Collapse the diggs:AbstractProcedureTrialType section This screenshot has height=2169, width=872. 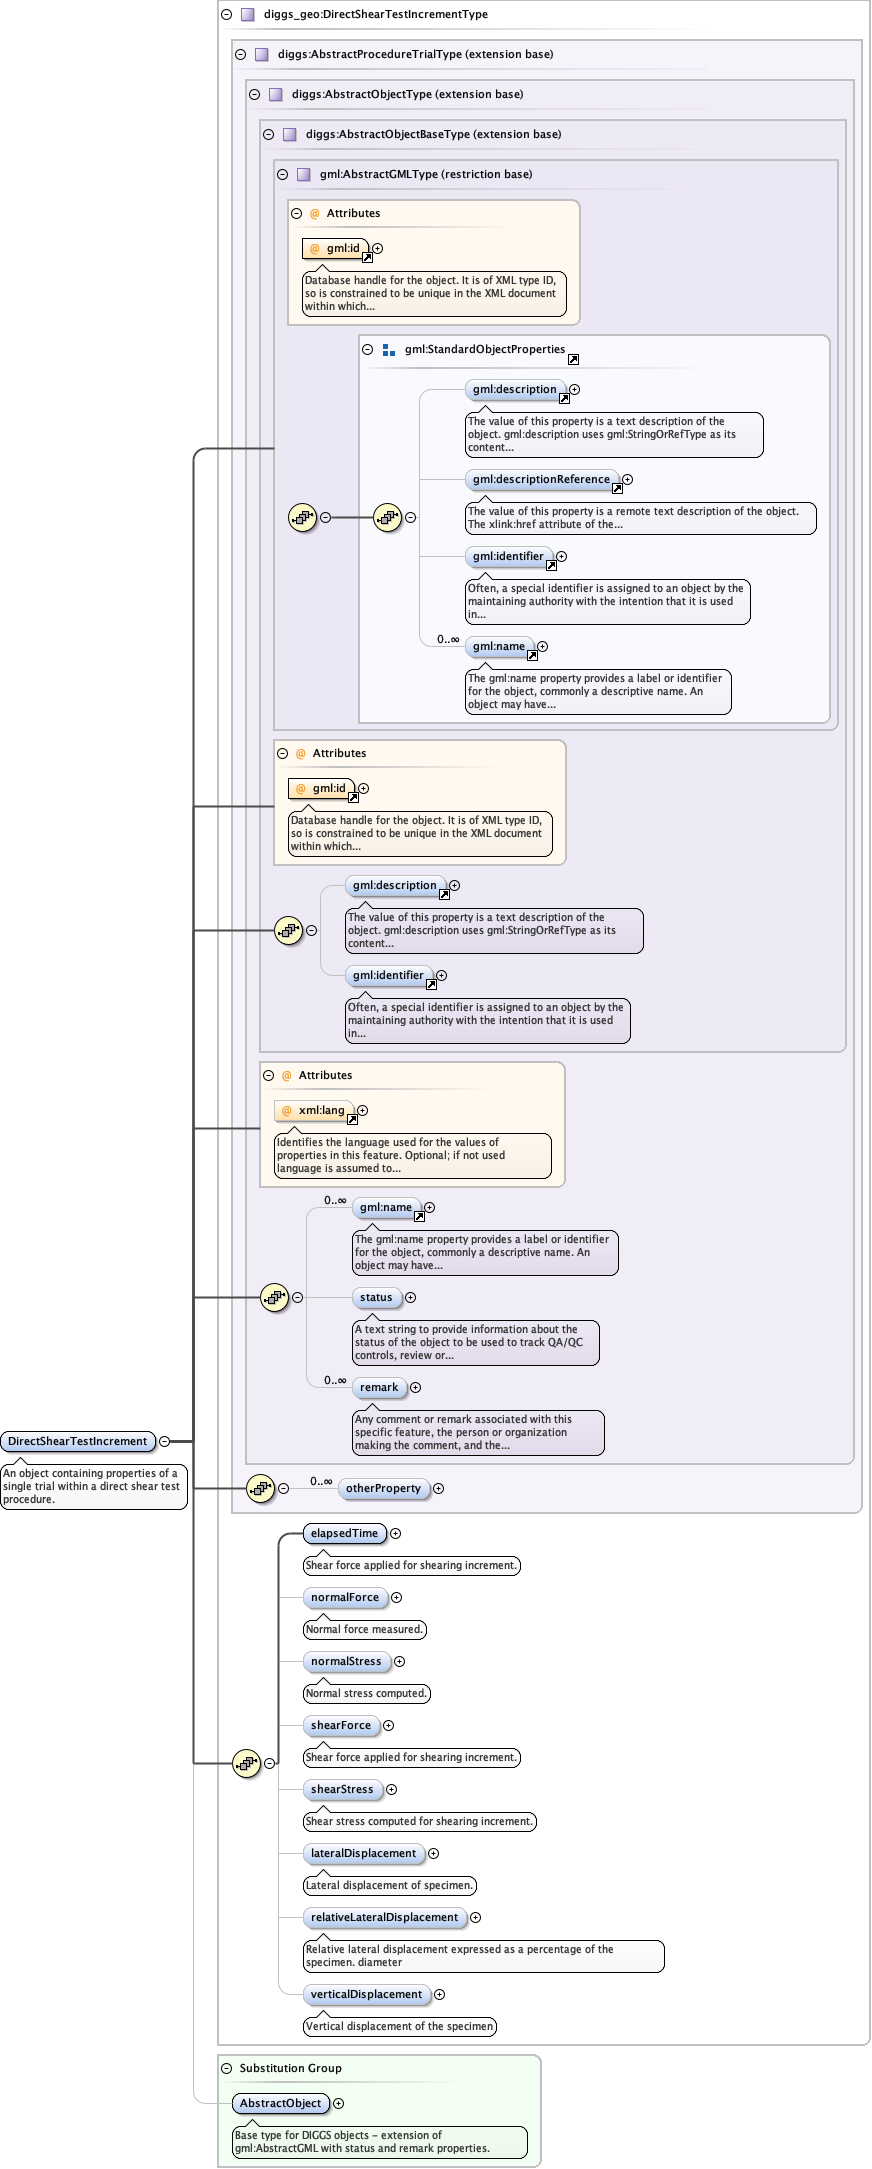240,55
